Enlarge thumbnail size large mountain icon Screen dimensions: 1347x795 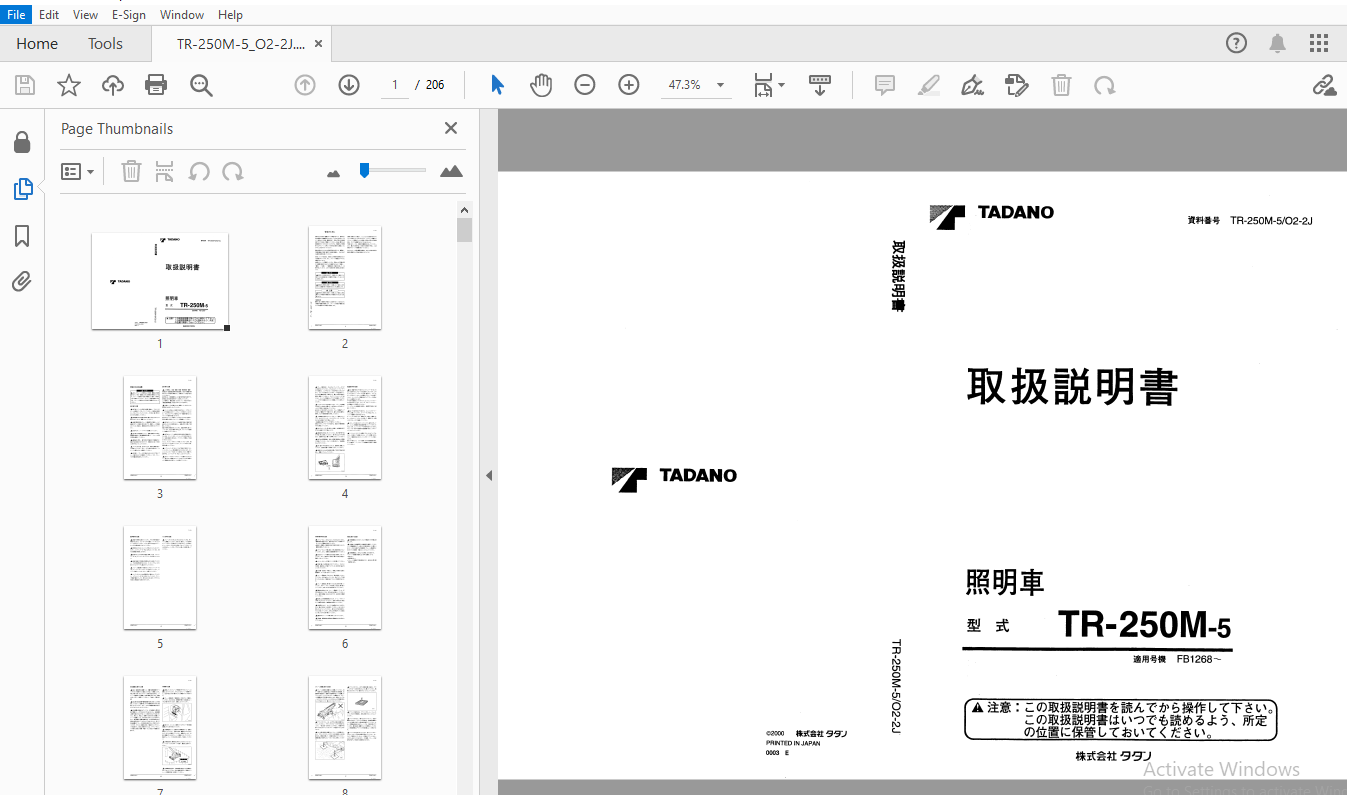pyautogui.click(x=451, y=171)
